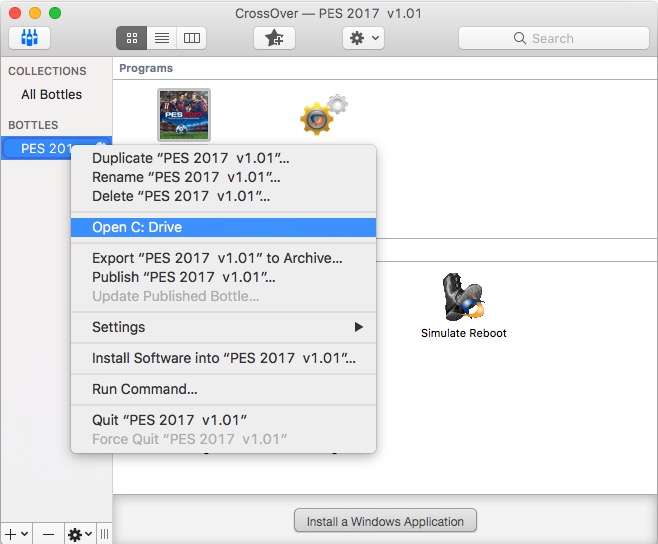Open the add bottle plus dropdown
This screenshot has height=544, width=658.
pos(18,534)
